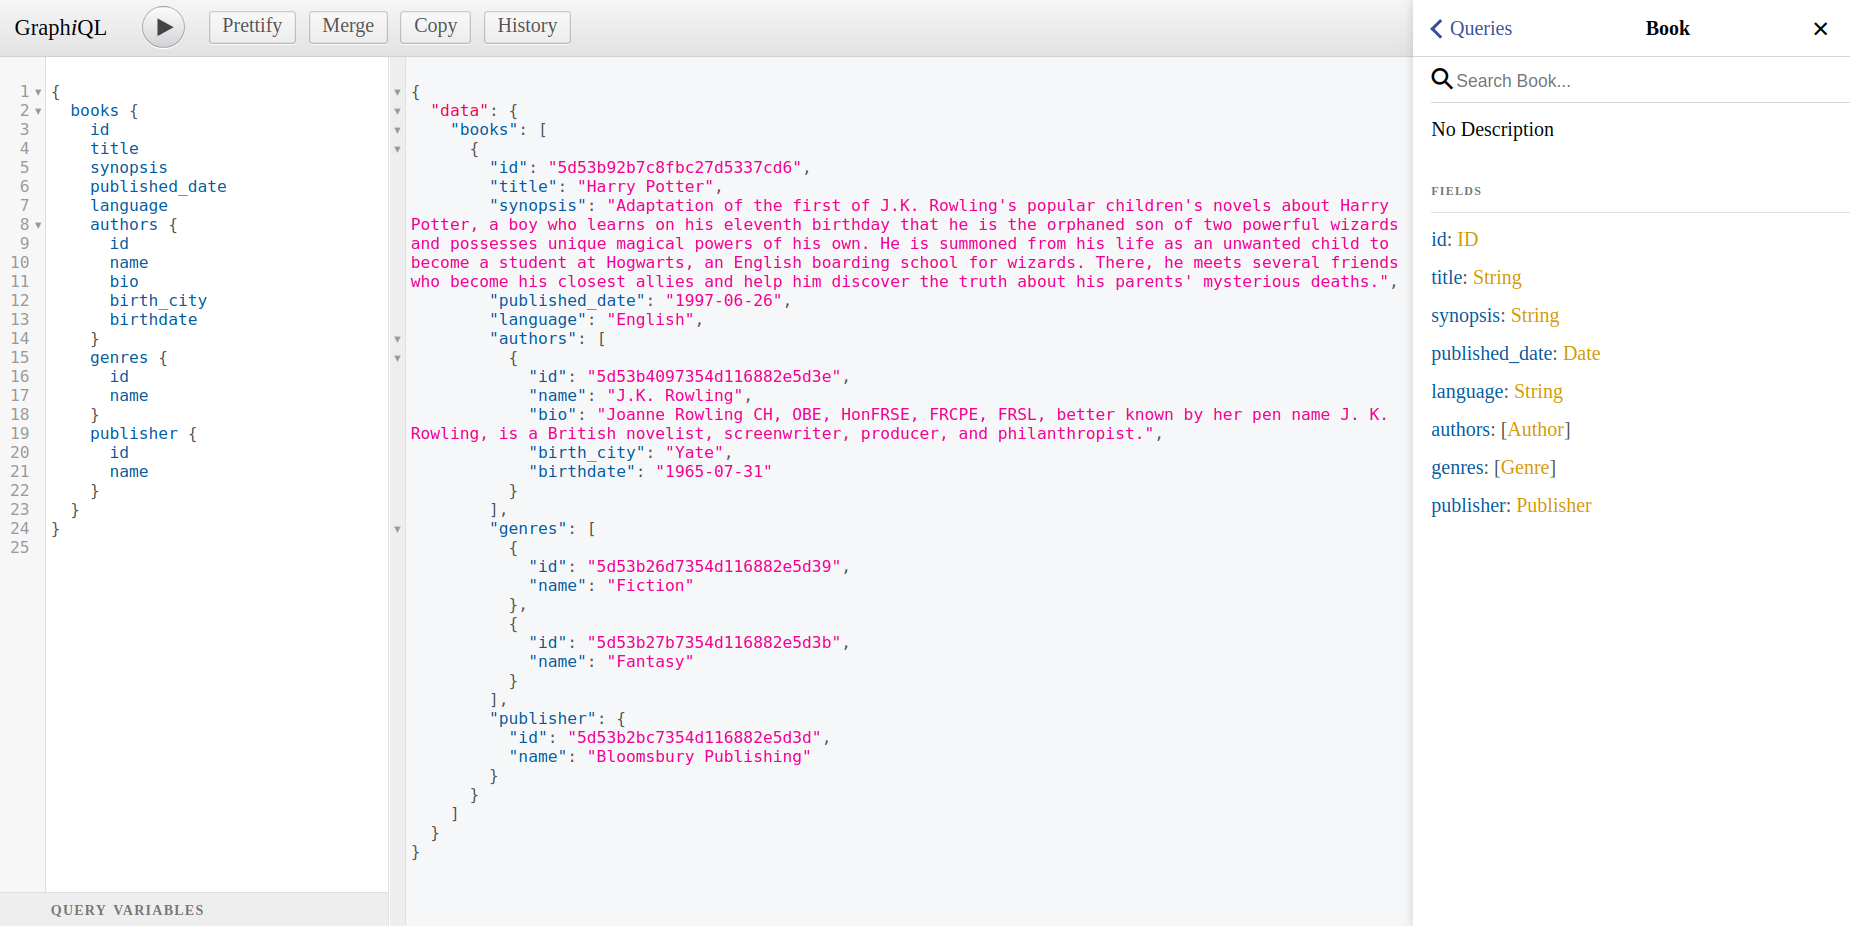Click the search magnifier icon

pyautogui.click(x=1441, y=79)
